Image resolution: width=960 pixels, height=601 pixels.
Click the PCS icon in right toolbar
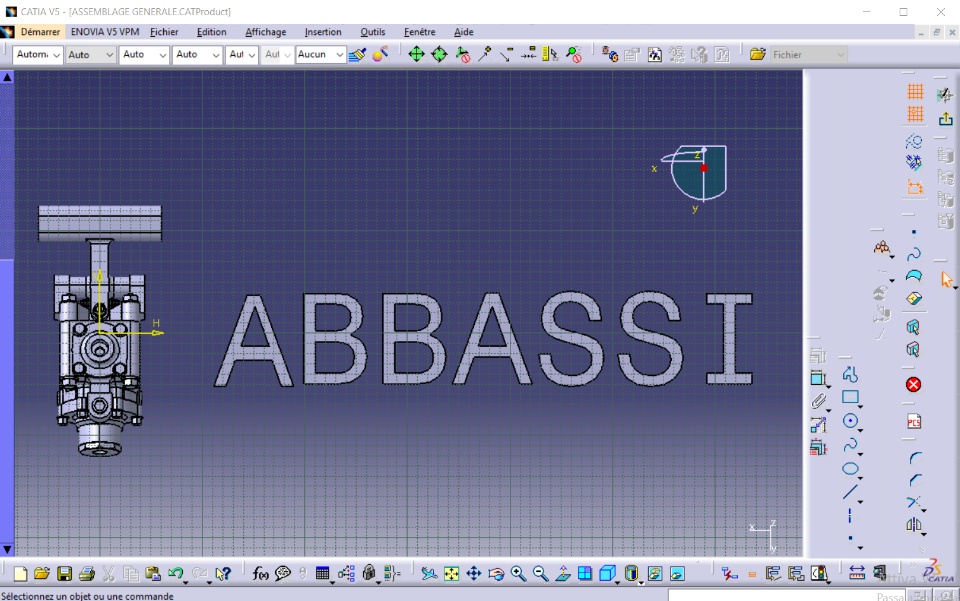point(914,422)
